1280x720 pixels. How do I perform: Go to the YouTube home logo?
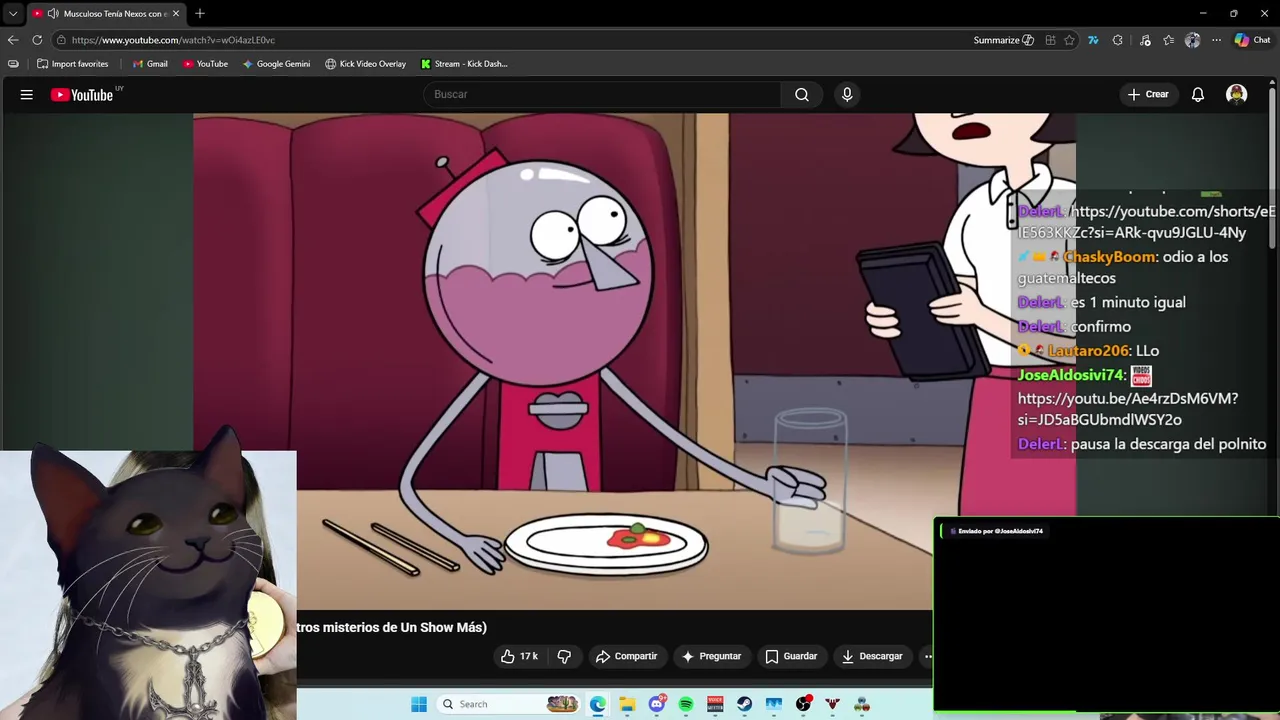(83, 95)
